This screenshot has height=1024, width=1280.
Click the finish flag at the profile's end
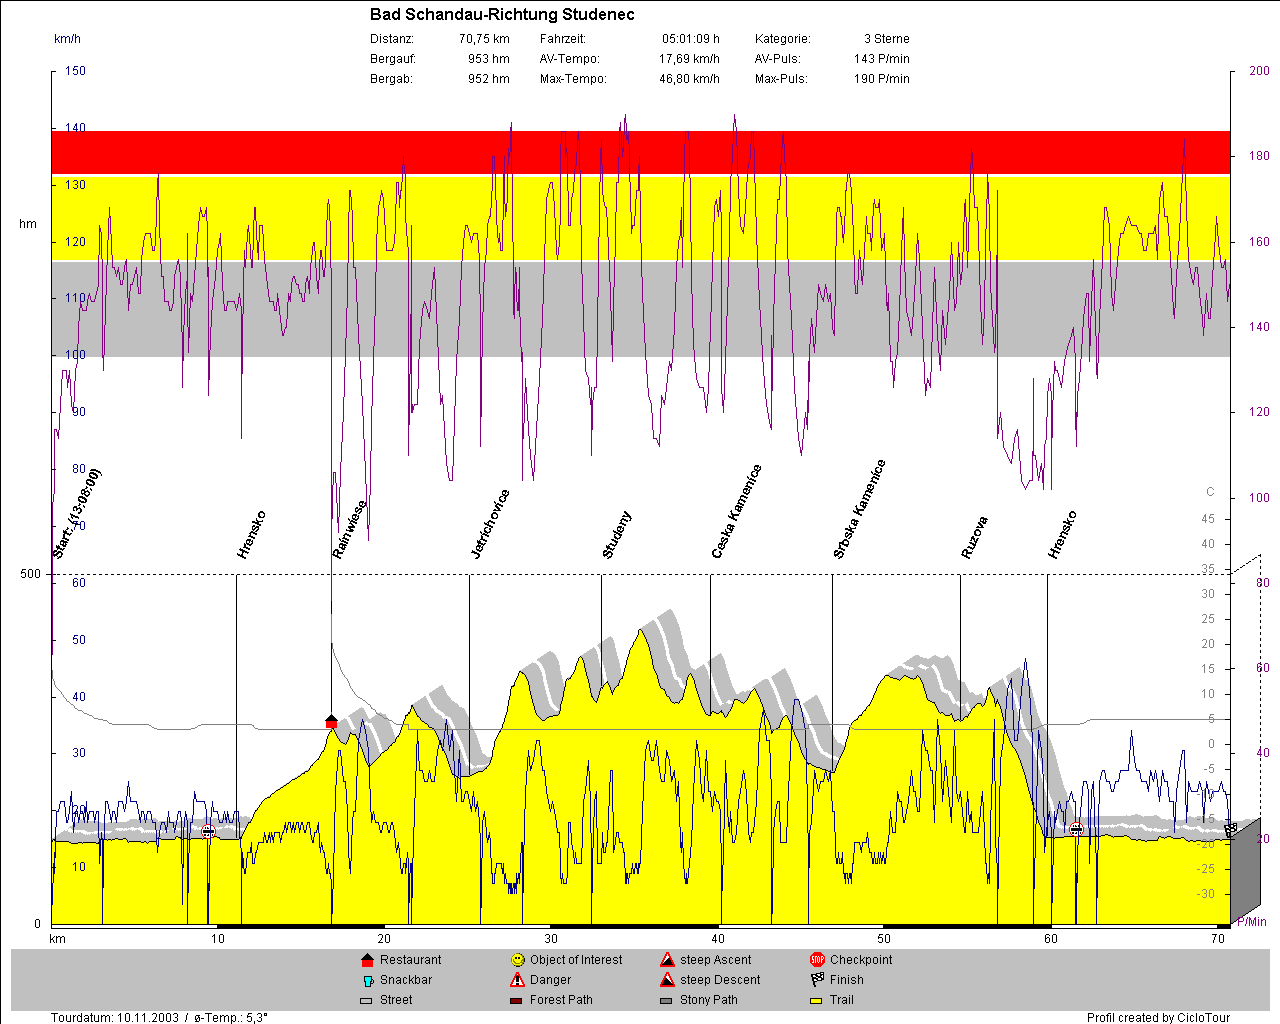tap(1230, 829)
